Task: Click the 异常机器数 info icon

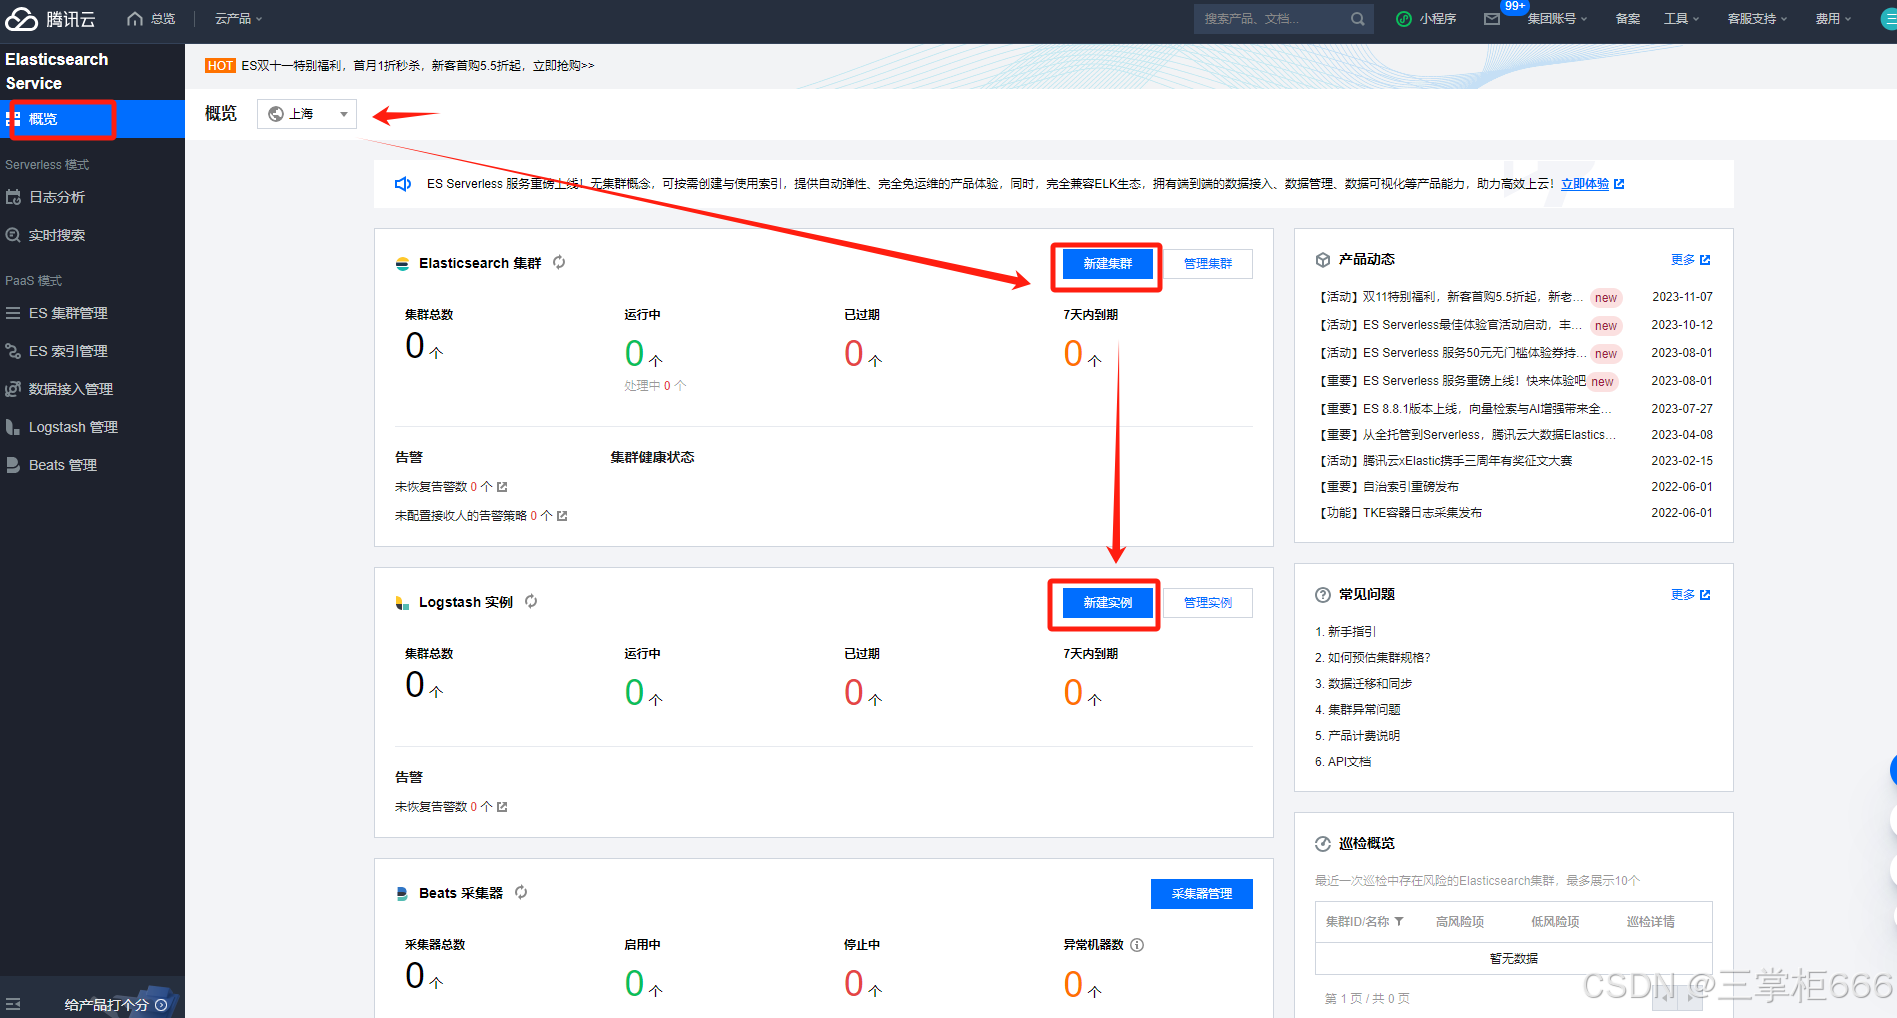Action: (x=1137, y=945)
